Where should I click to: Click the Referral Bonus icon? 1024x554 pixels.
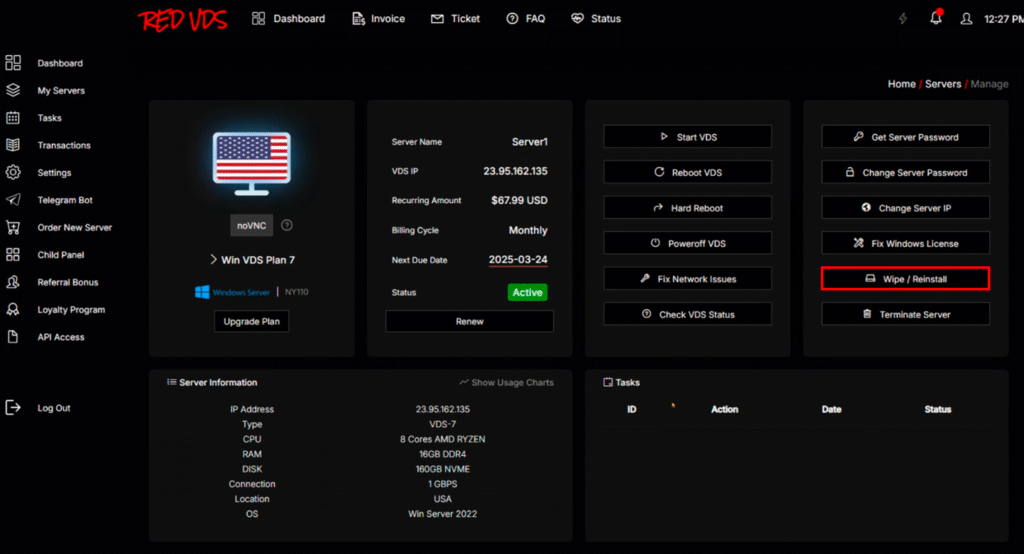(13, 282)
